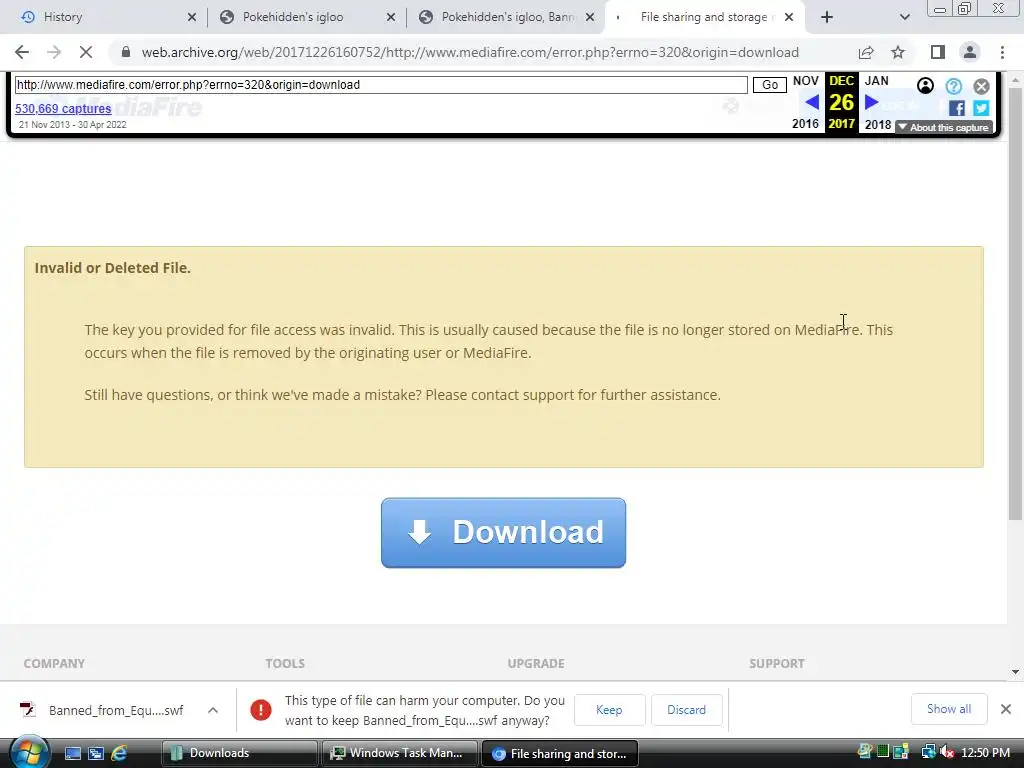Share capture on Facebook

pos(957,108)
